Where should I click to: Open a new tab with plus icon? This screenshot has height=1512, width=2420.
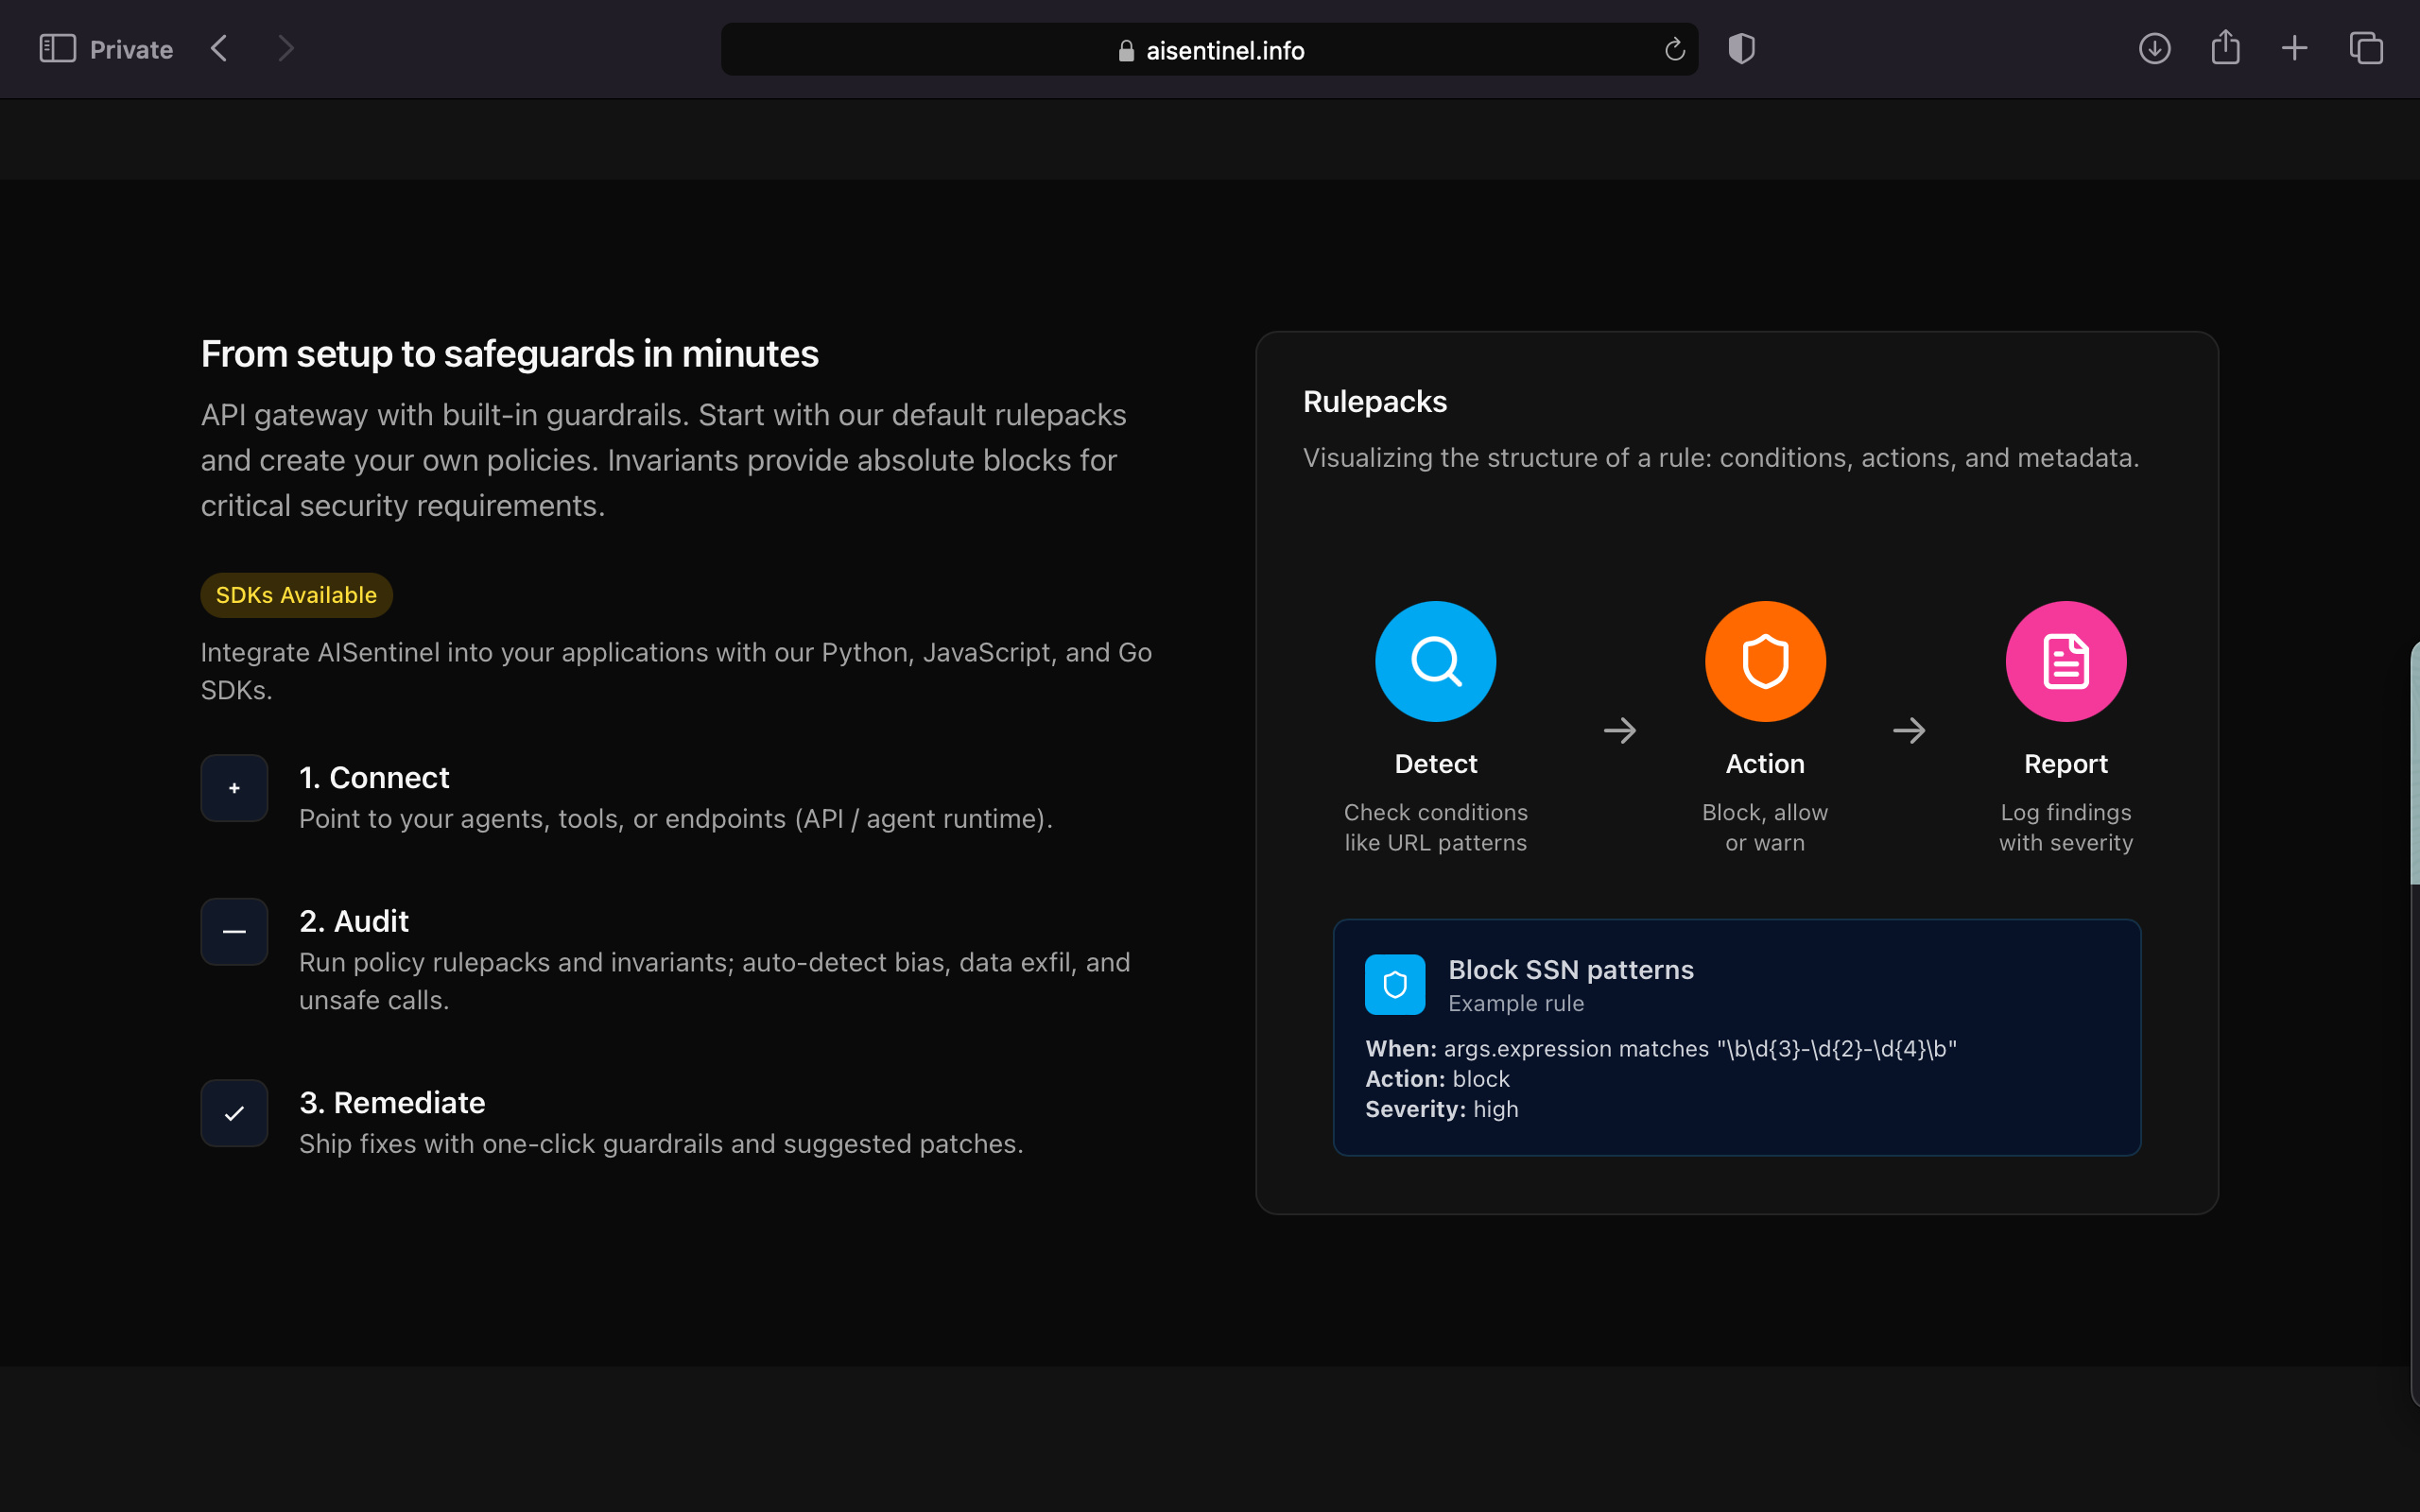(2295, 49)
